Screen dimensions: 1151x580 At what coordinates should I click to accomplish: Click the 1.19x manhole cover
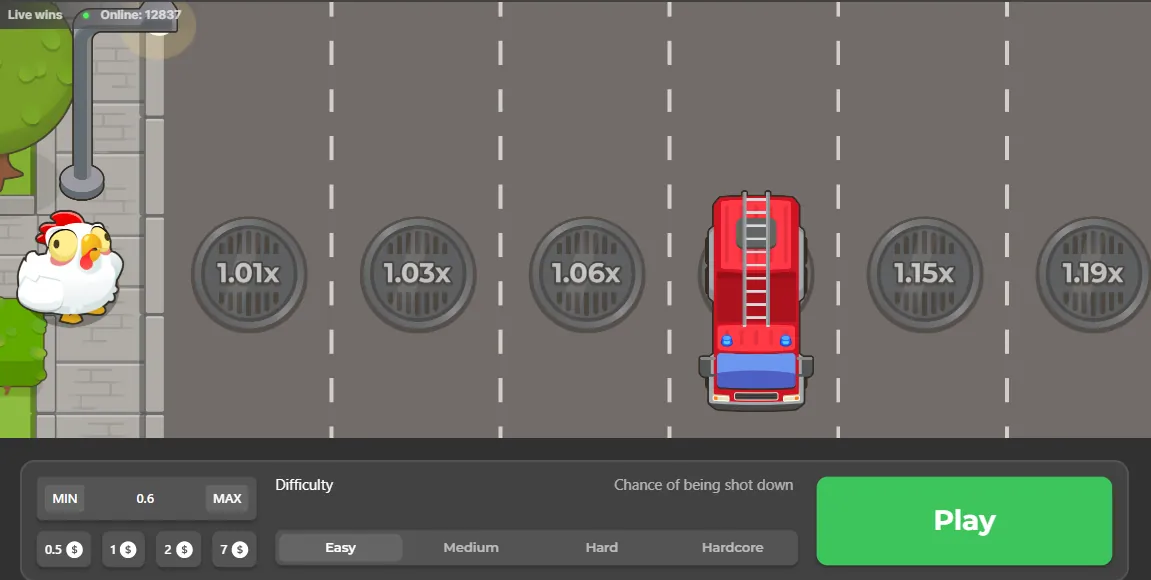(1092, 274)
